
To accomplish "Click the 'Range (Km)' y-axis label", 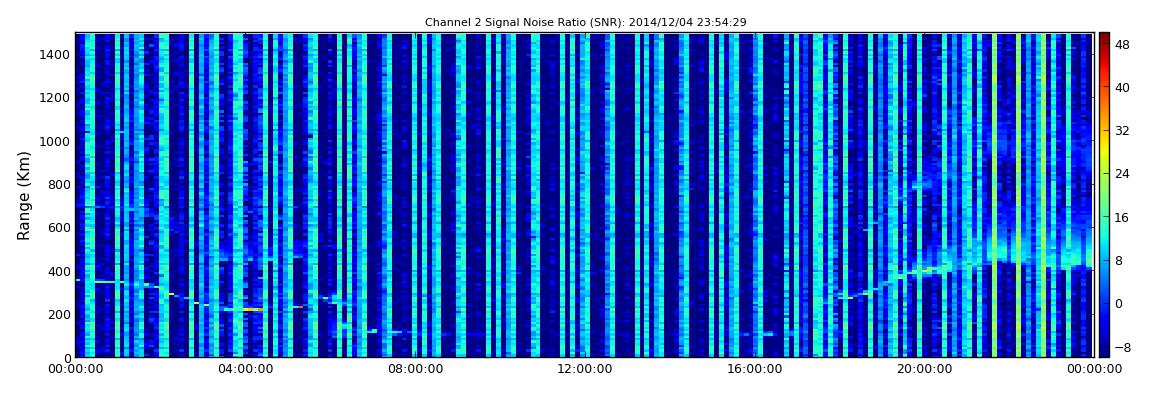I will point(24,196).
